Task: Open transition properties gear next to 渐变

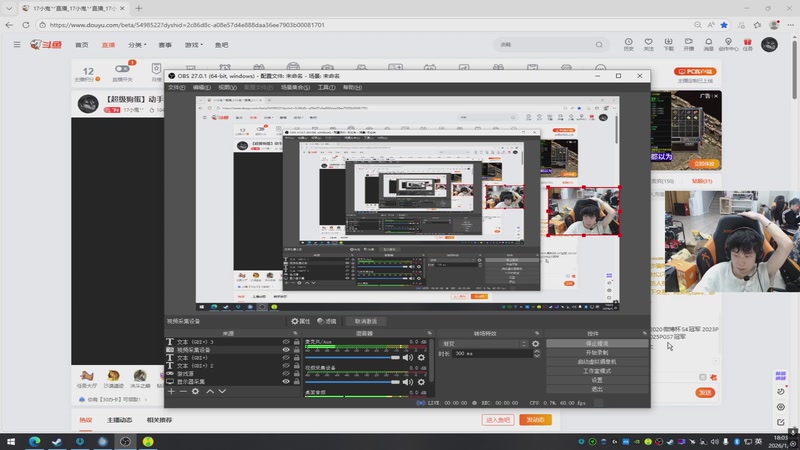Action: point(535,344)
